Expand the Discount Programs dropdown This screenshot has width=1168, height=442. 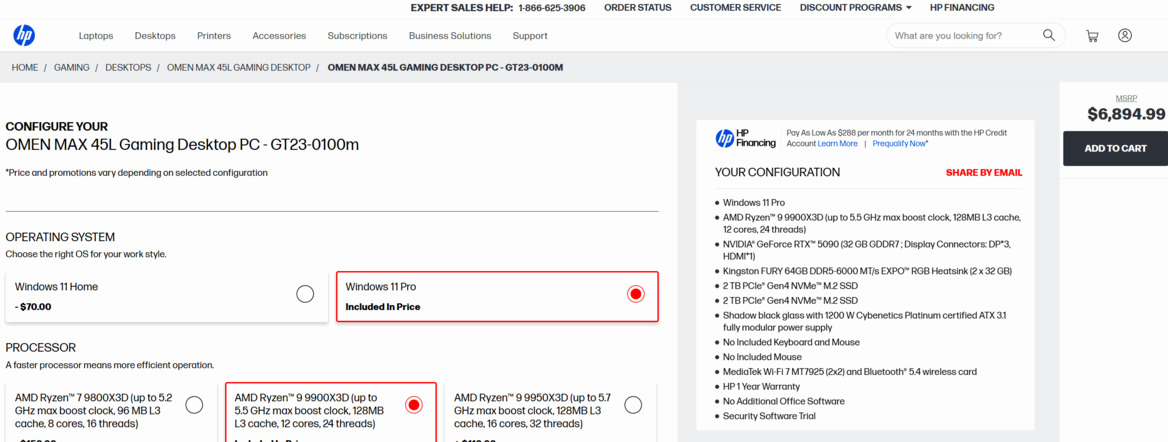tap(855, 7)
